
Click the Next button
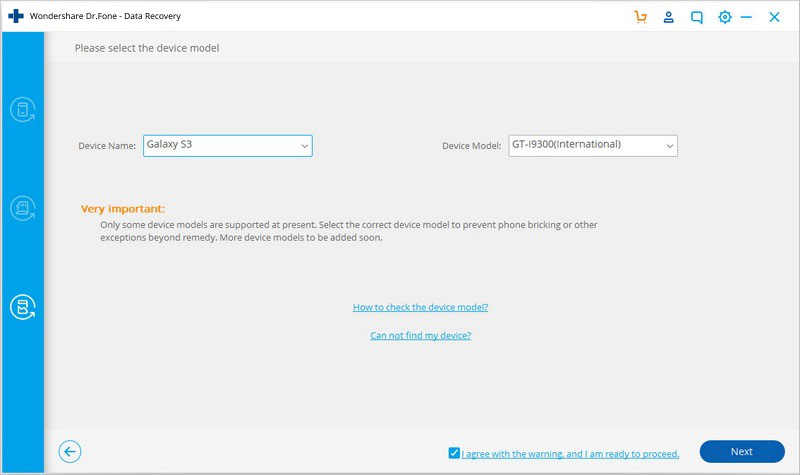[x=742, y=452]
